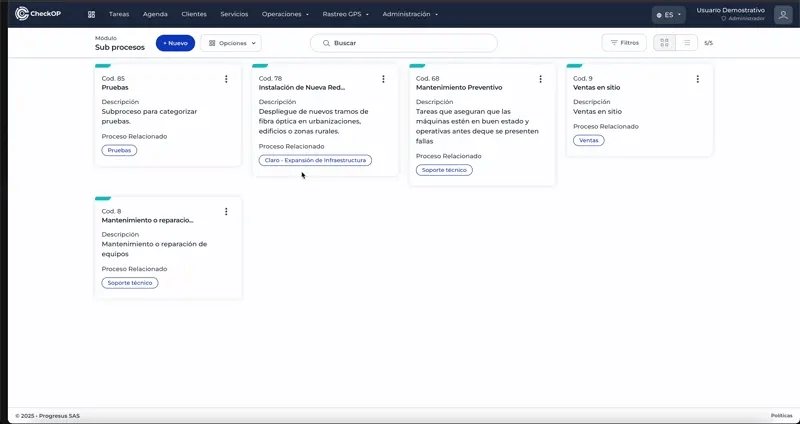Open the Servicios section

234,14
